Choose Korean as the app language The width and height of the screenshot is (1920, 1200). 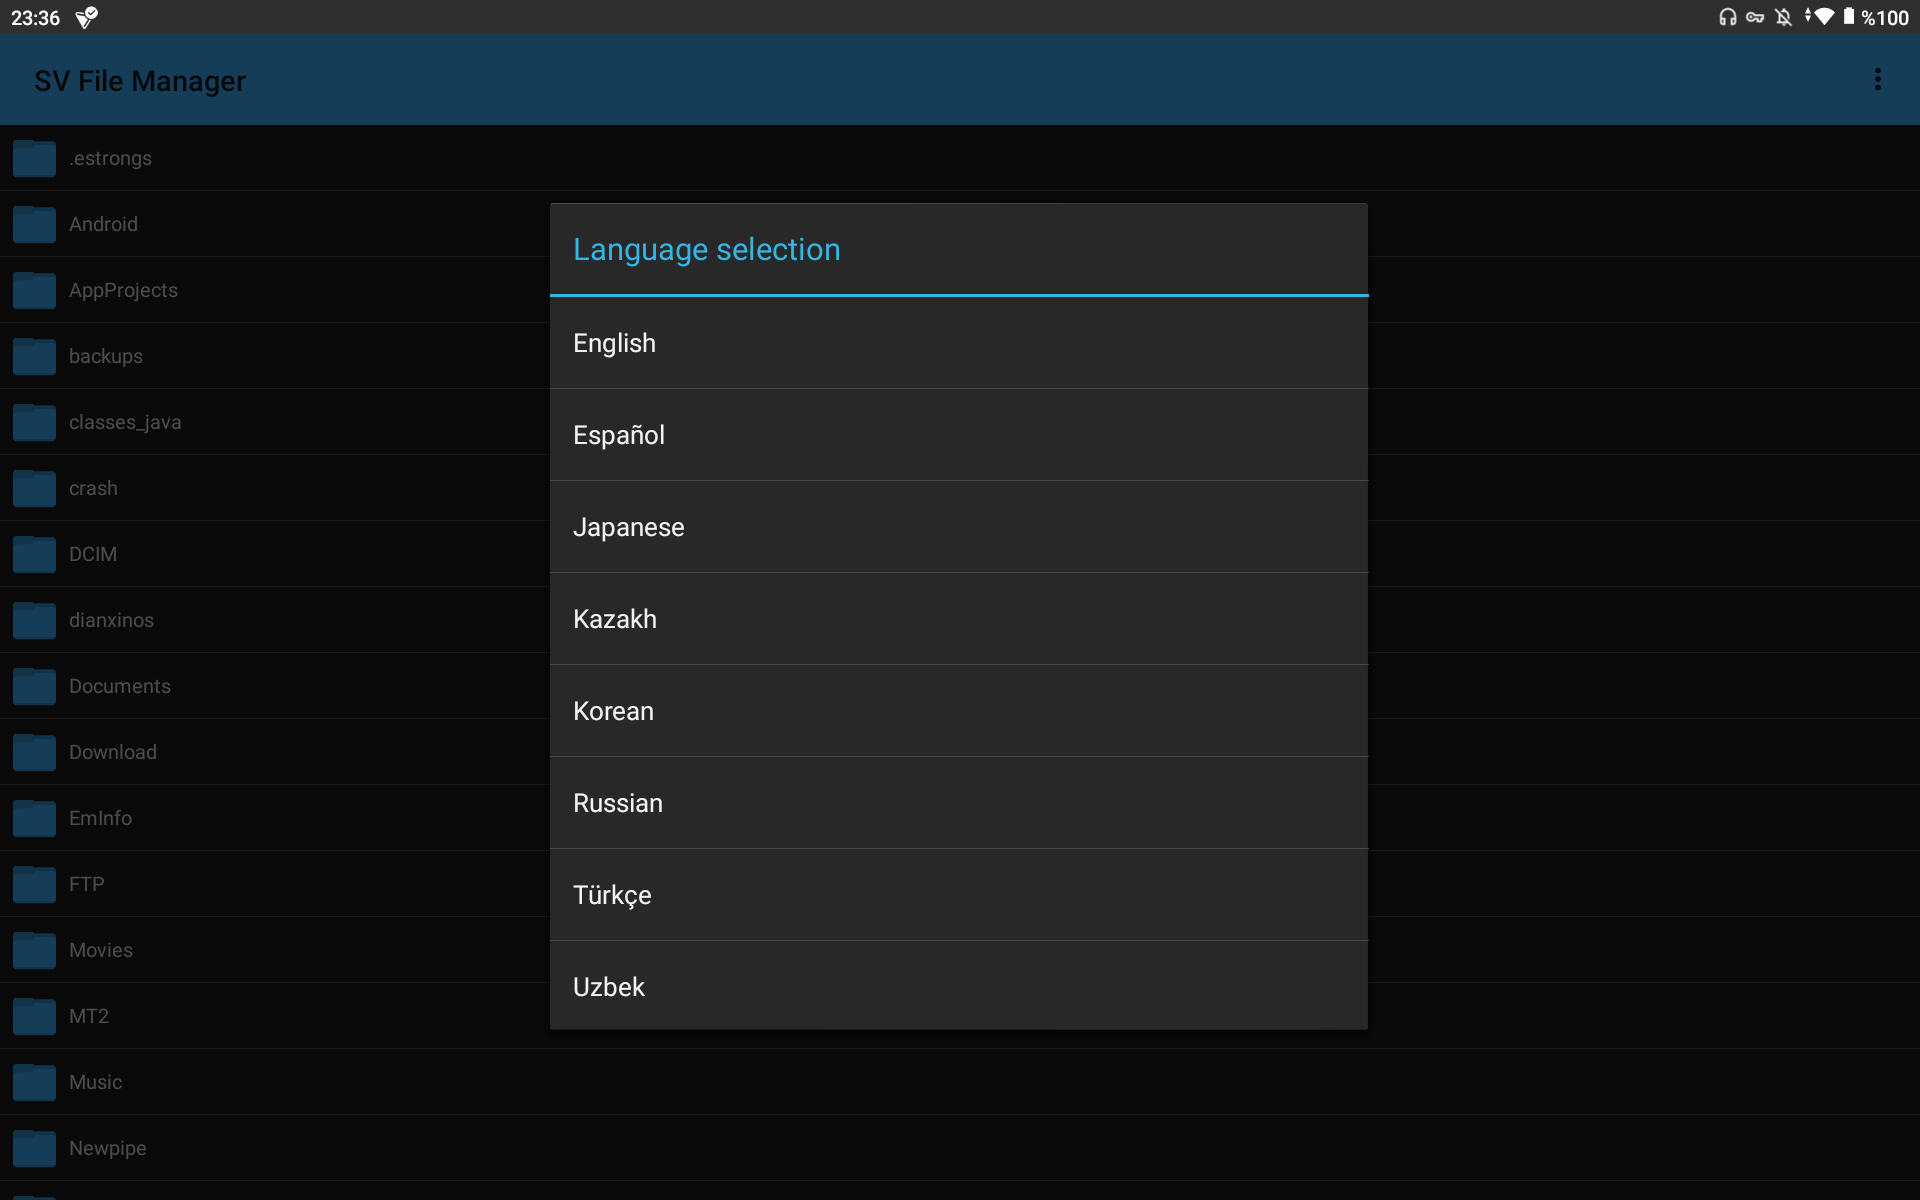pyautogui.click(x=958, y=710)
